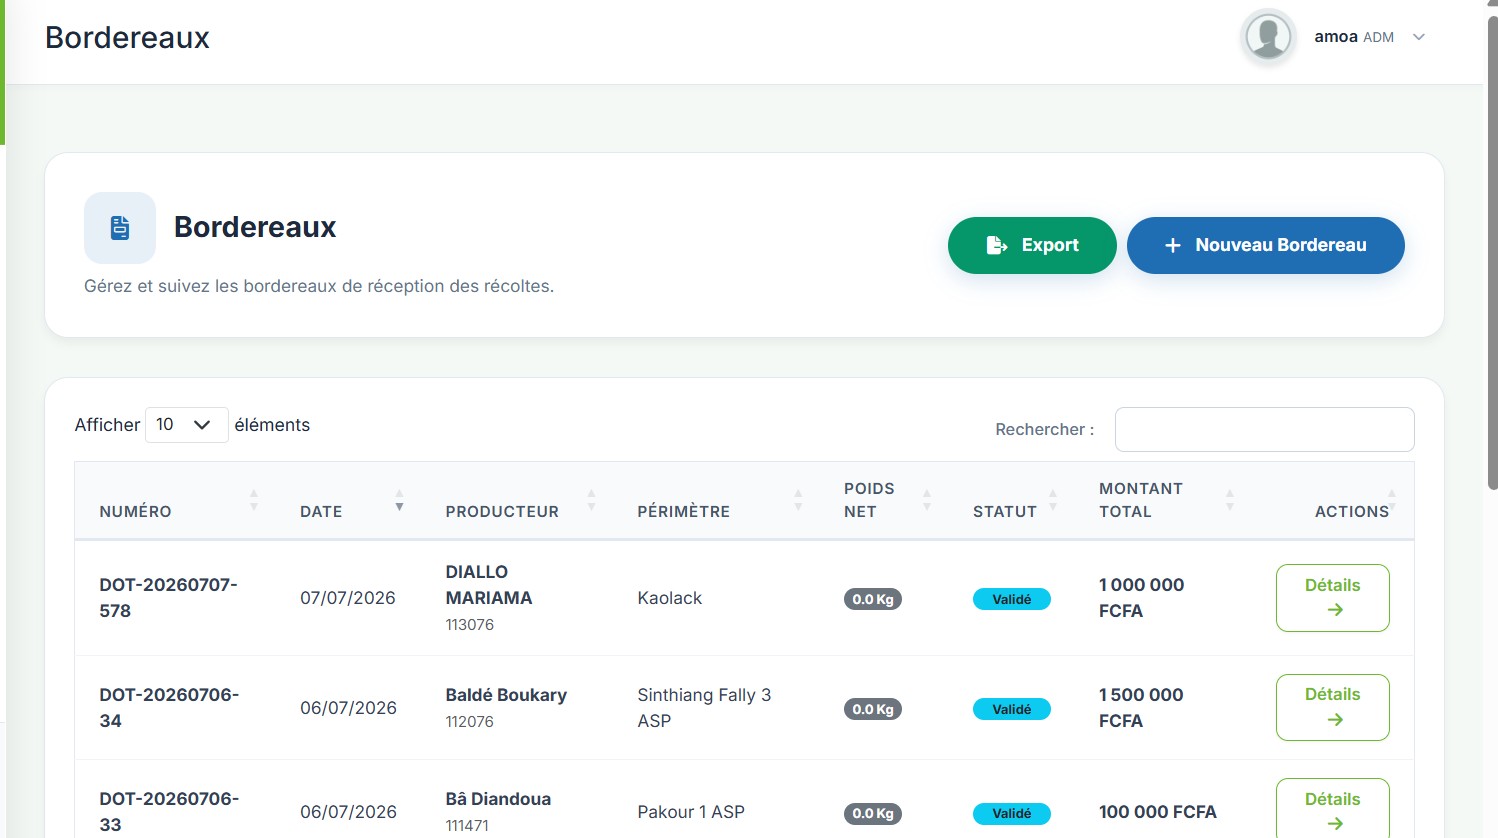Open the Afficher 10 éléments dropdown
Screen dimensions: 1498x838
click(187, 425)
